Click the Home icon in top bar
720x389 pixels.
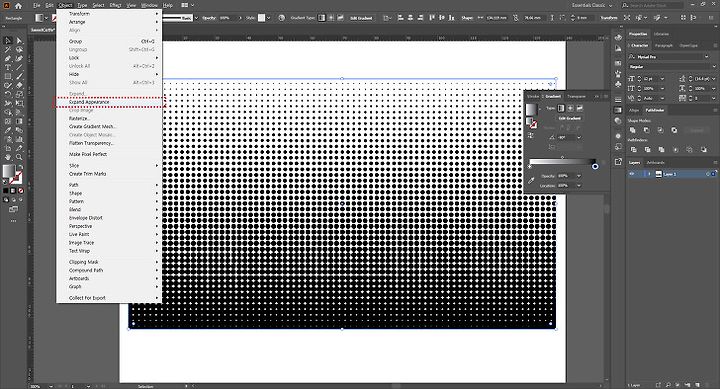click(x=18, y=6)
